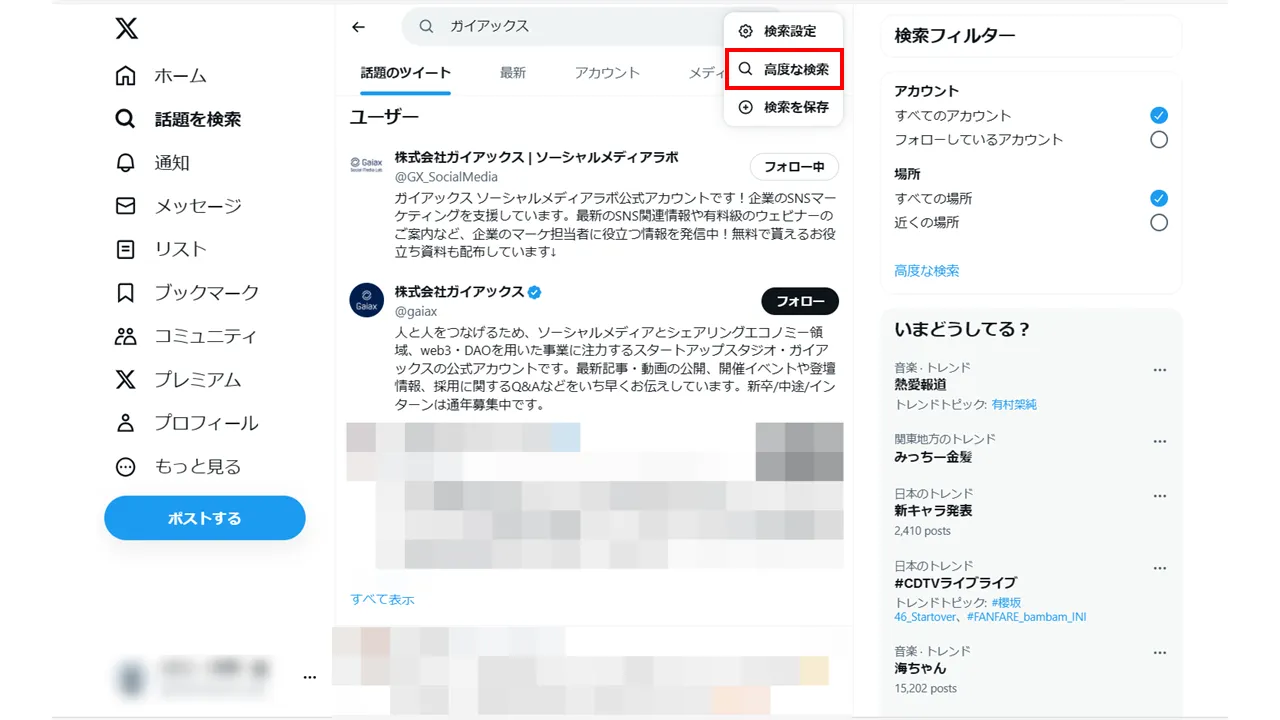This screenshot has width=1280, height=720.
Task: Open the メッセージ envelope icon
Action: click(124, 205)
